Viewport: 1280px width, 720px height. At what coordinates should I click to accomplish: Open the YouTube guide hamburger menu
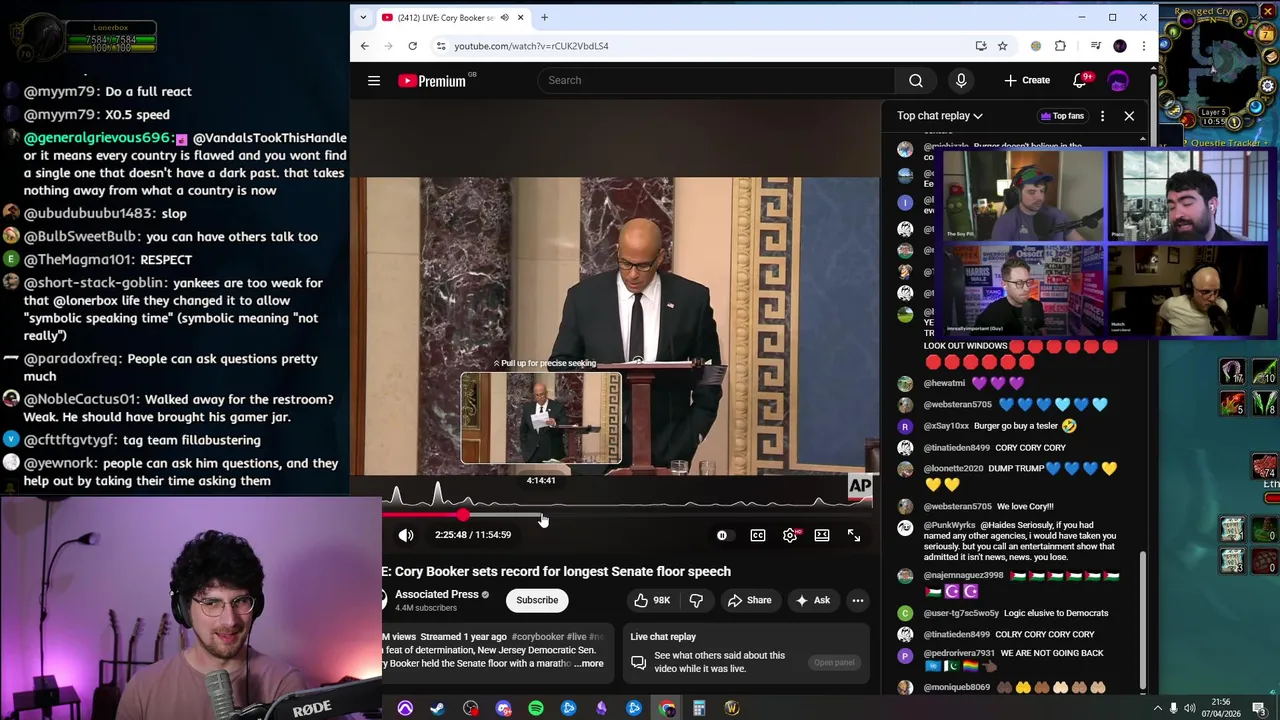[374, 81]
